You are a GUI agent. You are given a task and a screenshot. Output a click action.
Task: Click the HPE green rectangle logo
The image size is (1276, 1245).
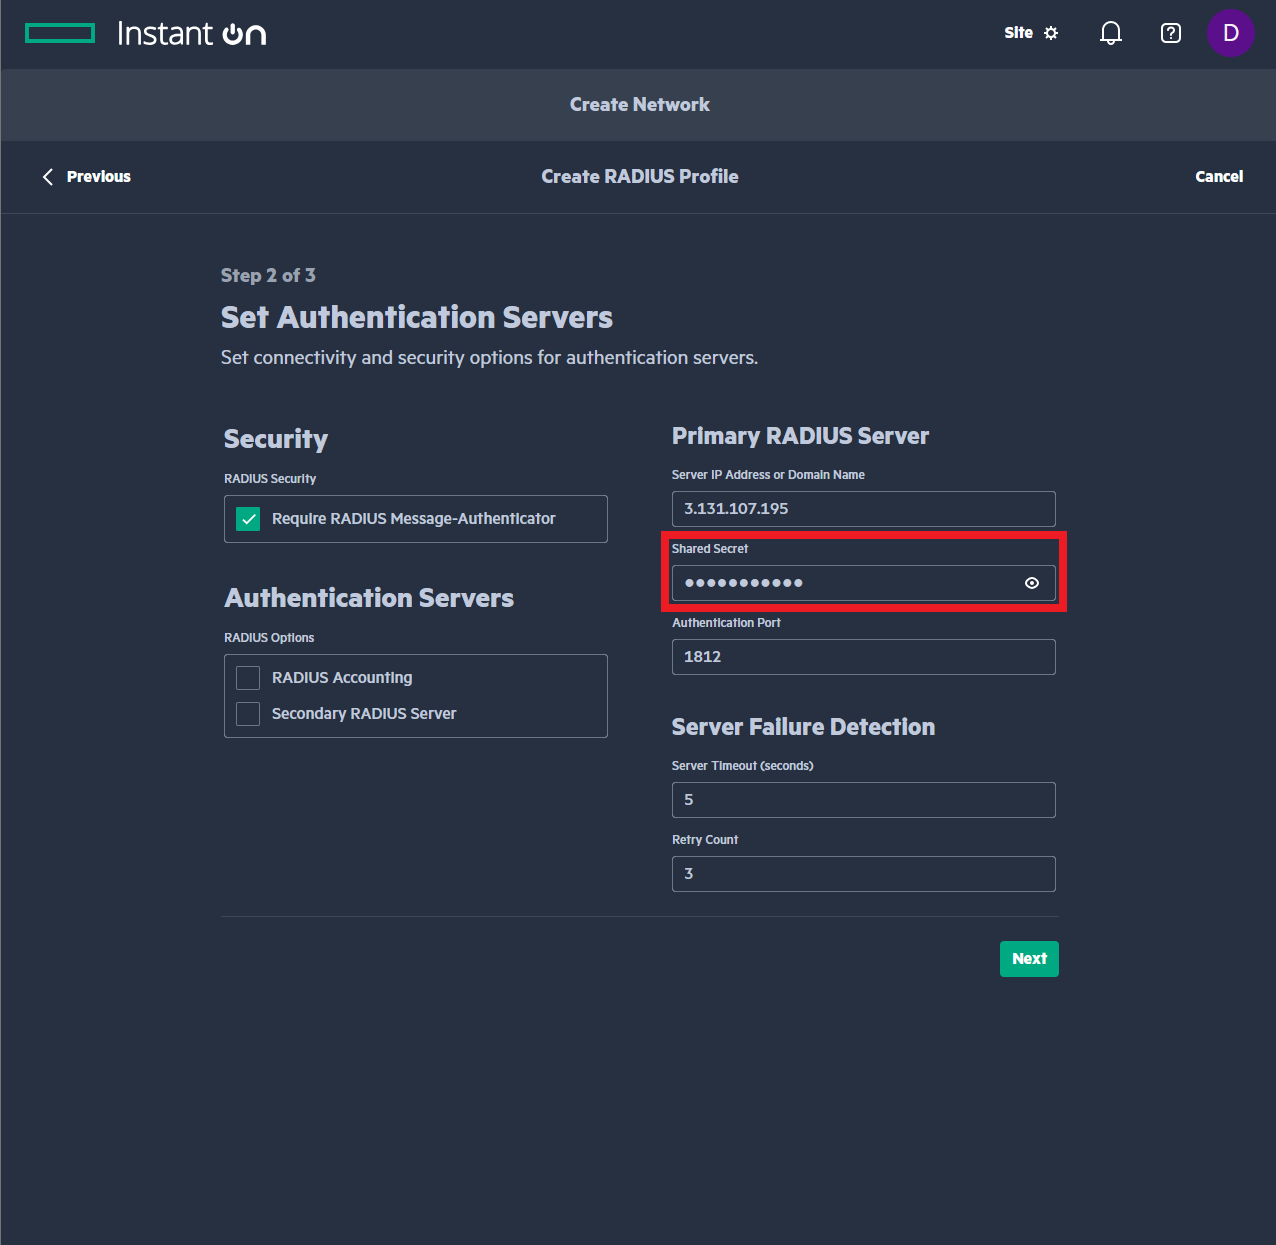click(x=60, y=34)
